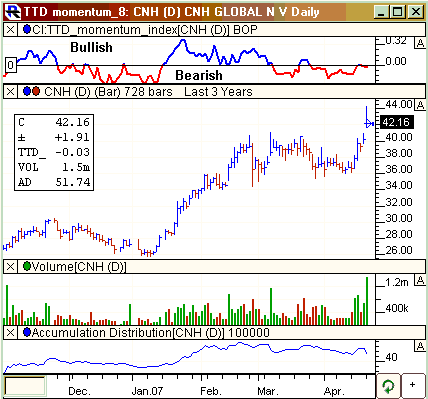The image size is (428, 399).
Task: Click the CI:TTD_momentum_index[CNH (D)] BOP title
Action: click(x=145, y=30)
